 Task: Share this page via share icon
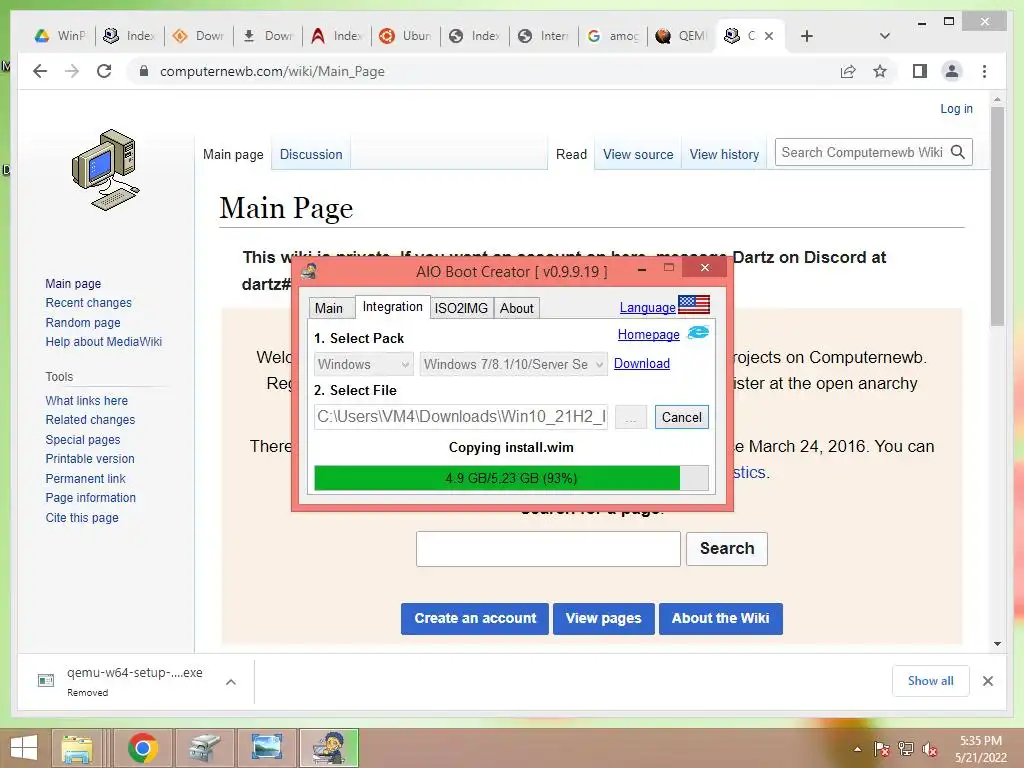(848, 71)
